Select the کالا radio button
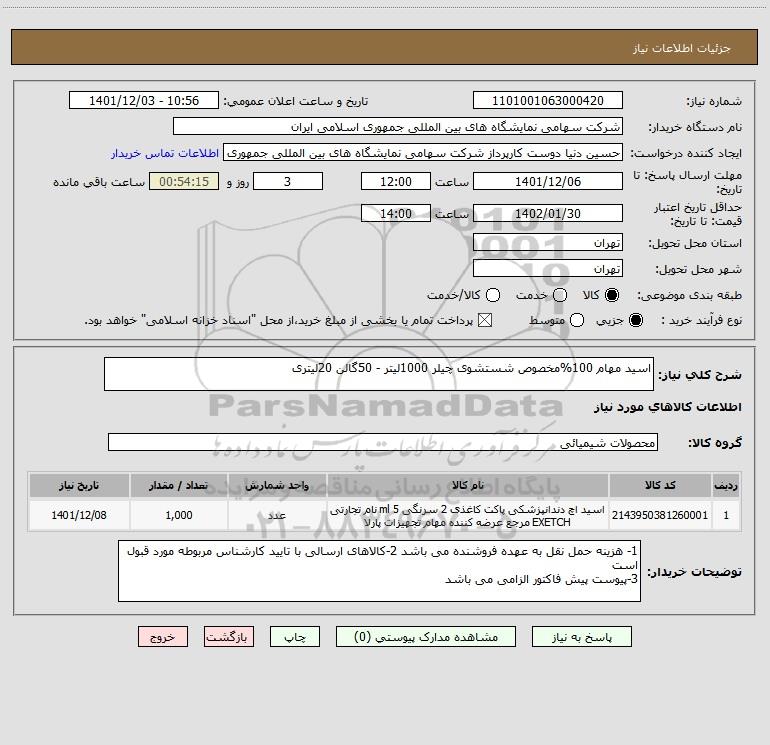770x745 pixels. (612, 295)
